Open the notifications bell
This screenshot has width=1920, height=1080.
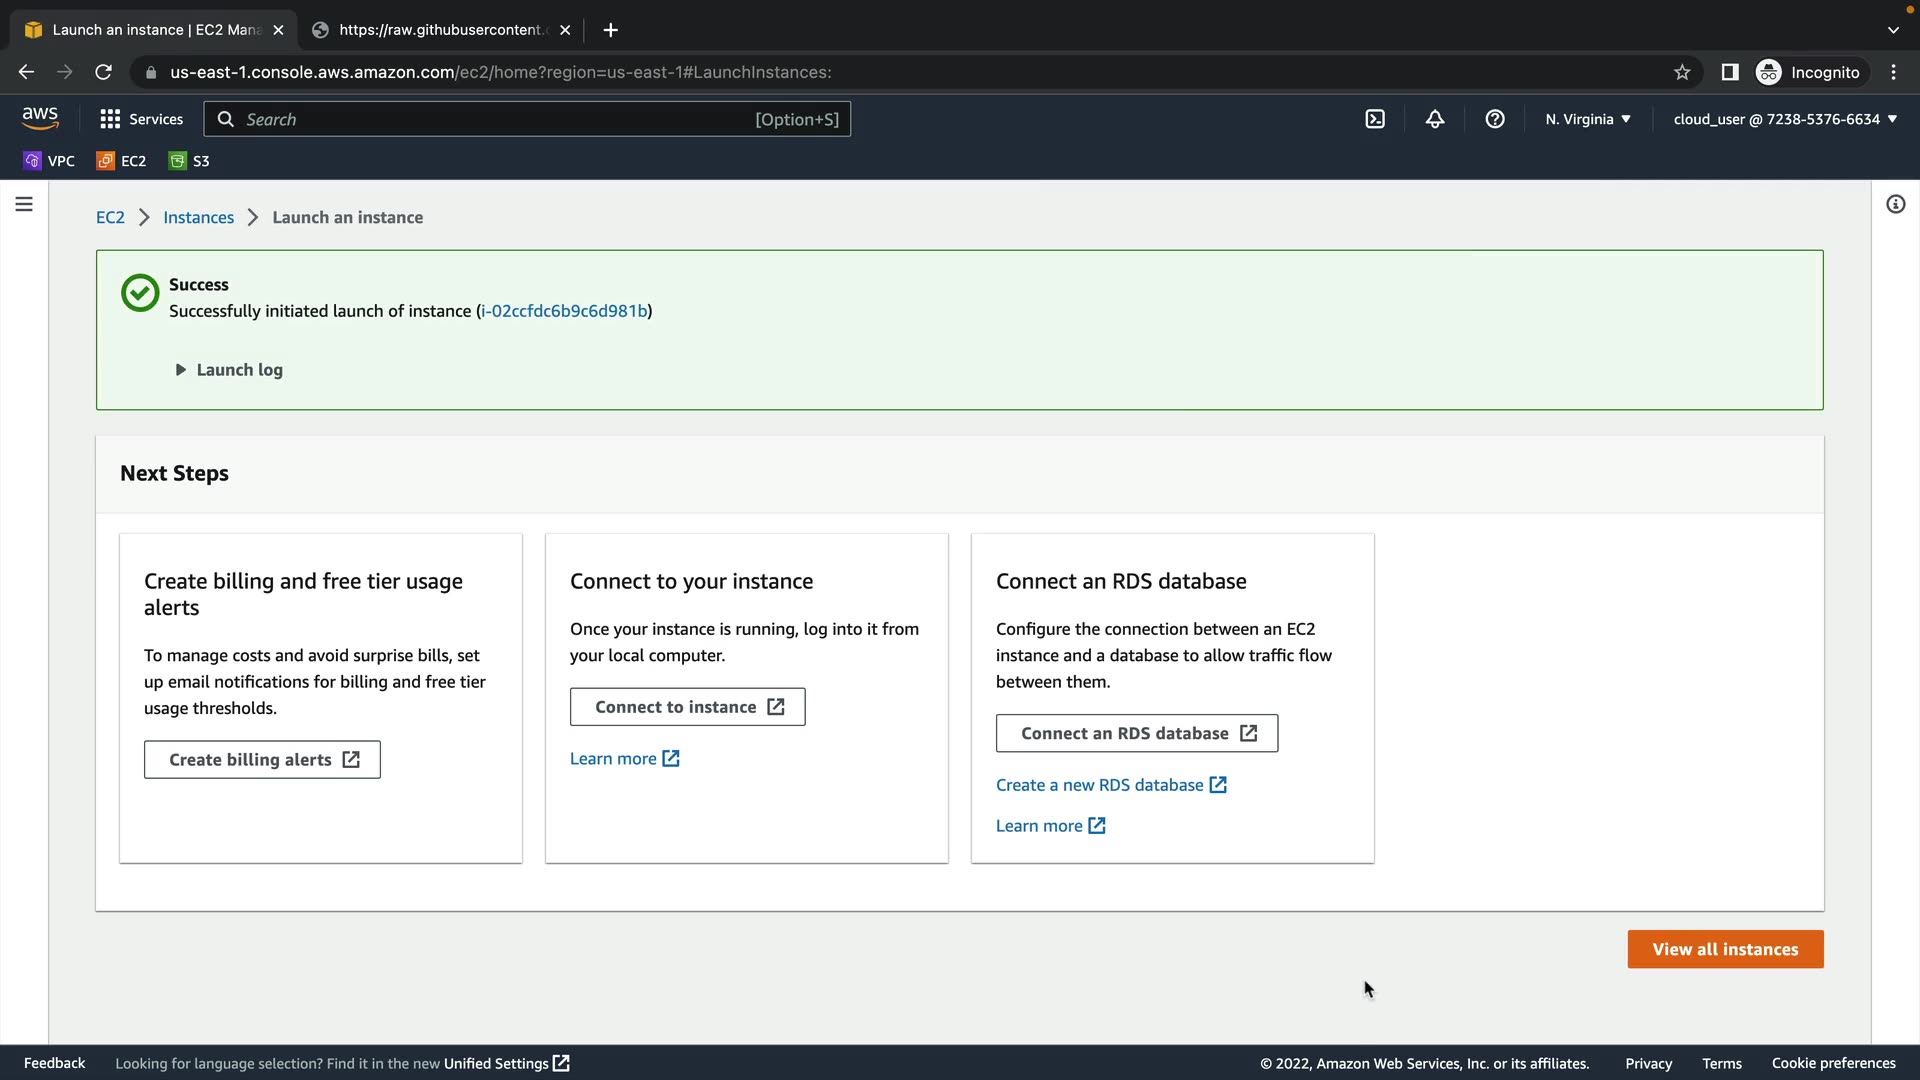coord(1435,119)
